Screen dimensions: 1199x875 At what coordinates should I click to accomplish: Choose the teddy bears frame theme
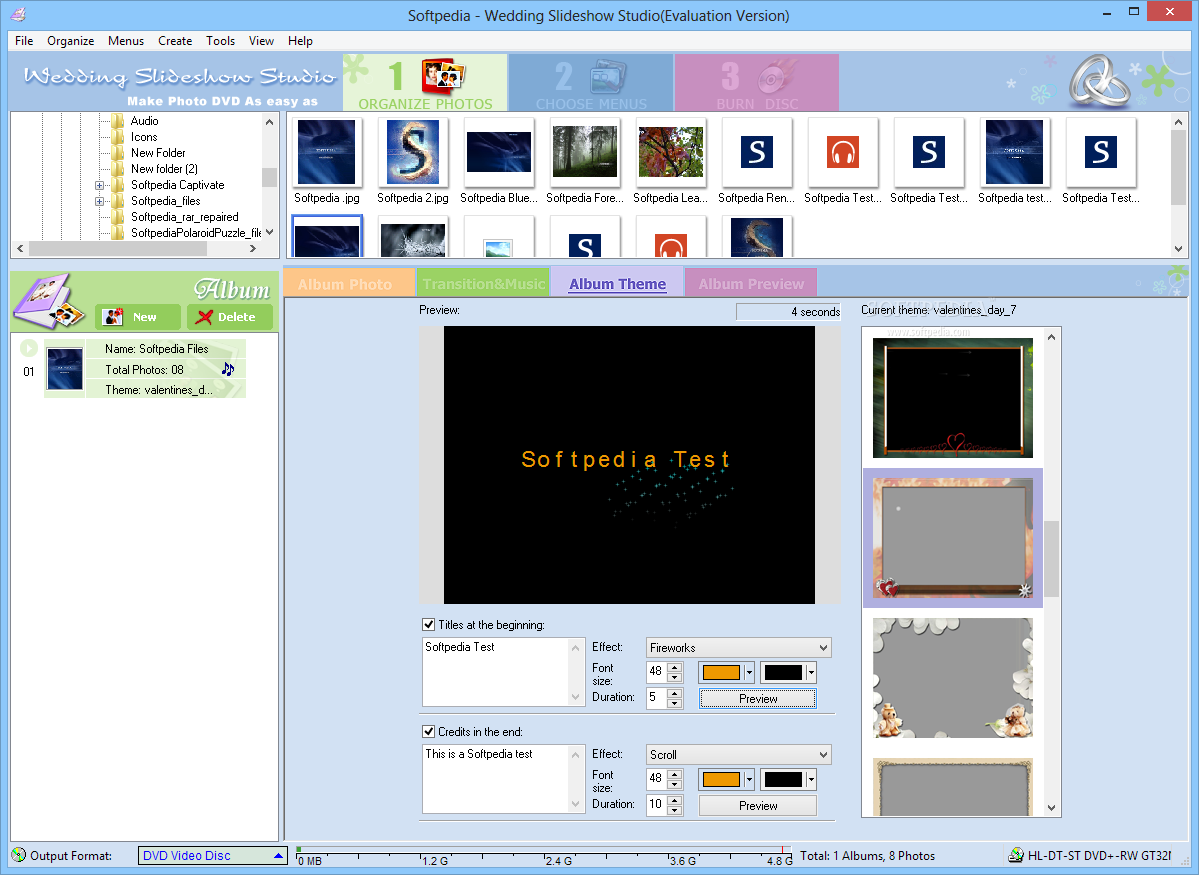(953, 678)
